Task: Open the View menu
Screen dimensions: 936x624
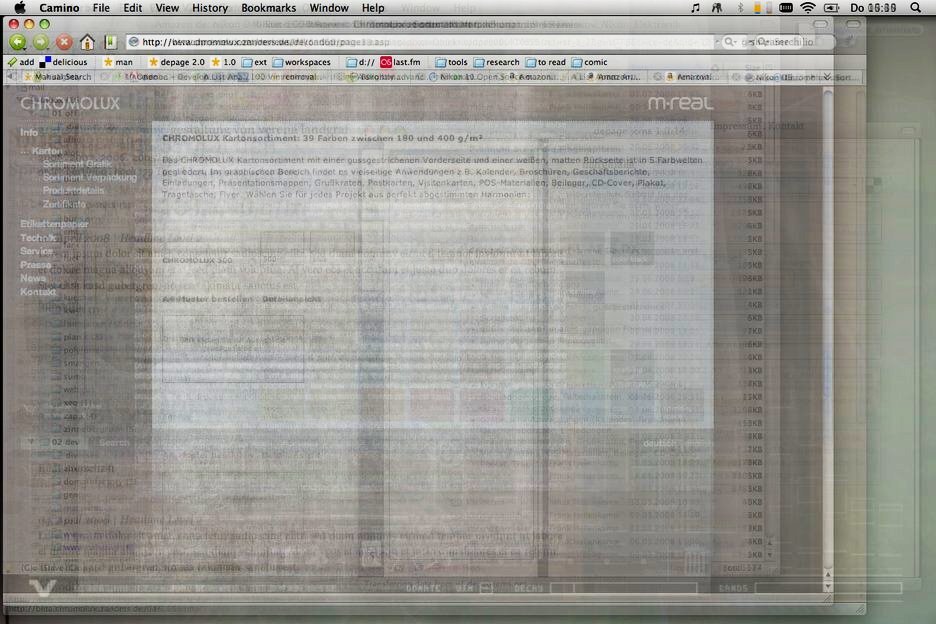Action: tap(167, 8)
